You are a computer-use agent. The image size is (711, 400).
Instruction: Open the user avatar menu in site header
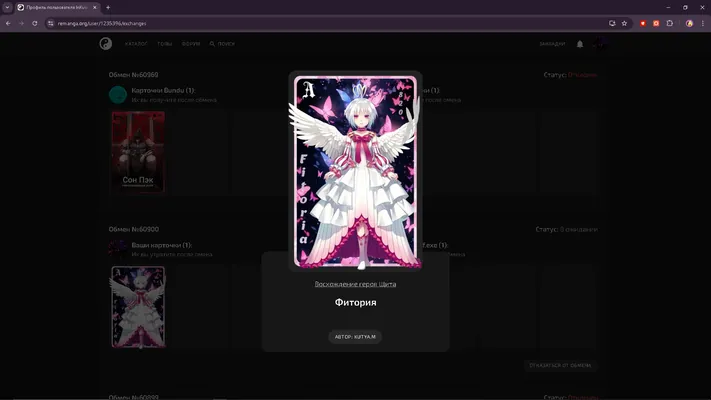point(599,44)
